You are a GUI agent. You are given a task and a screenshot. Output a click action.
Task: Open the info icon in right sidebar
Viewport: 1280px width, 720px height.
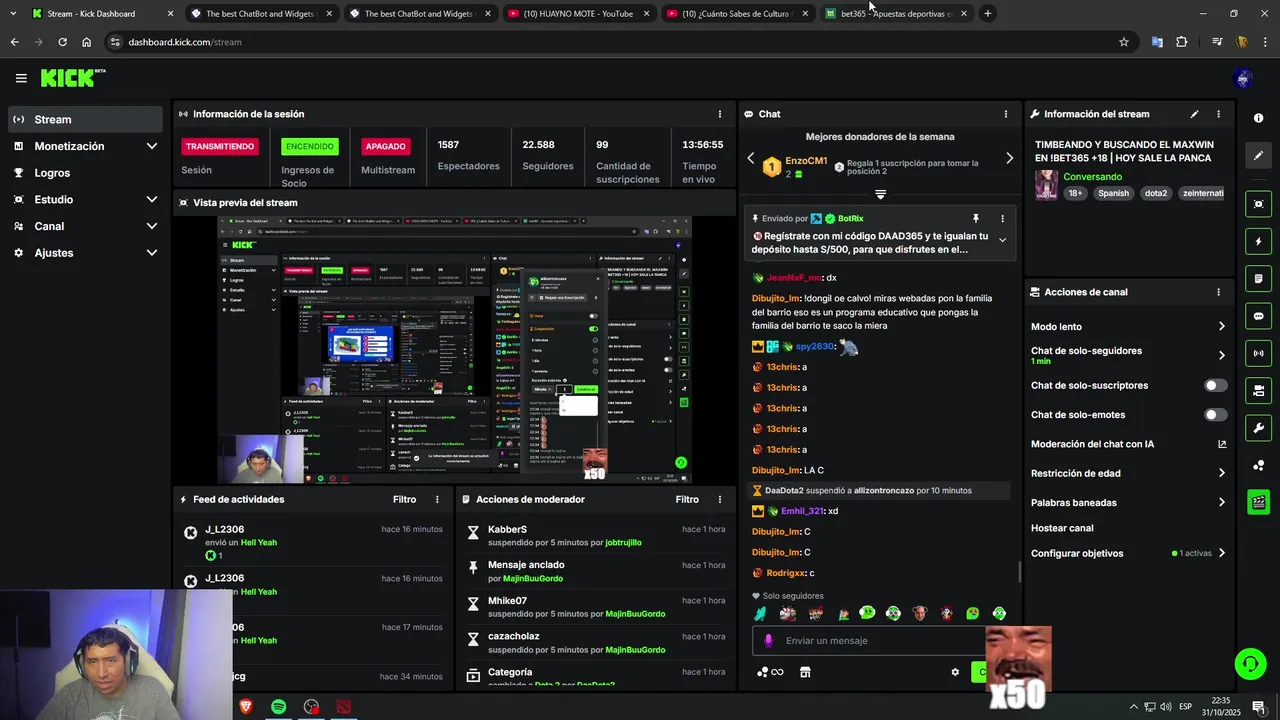pos(1258,118)
